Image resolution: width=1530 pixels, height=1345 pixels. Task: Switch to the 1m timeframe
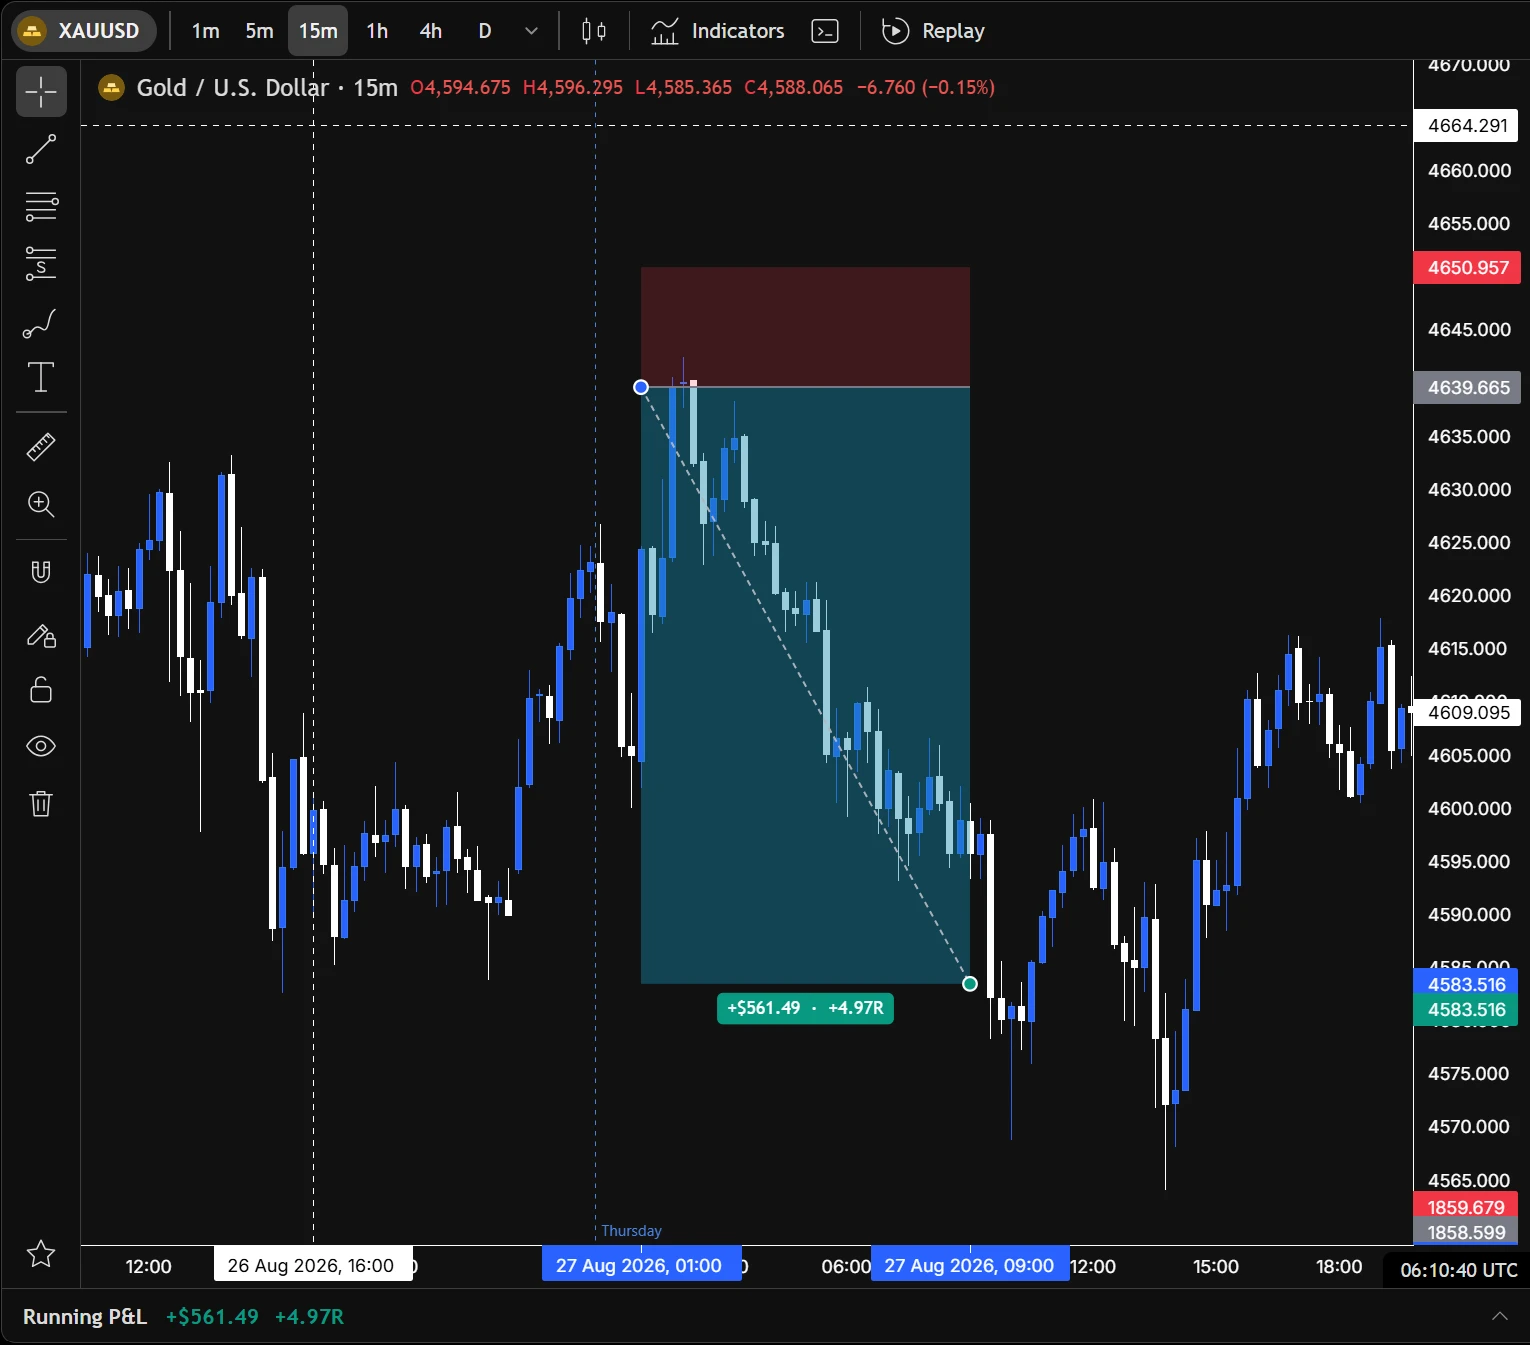[206, 31]
